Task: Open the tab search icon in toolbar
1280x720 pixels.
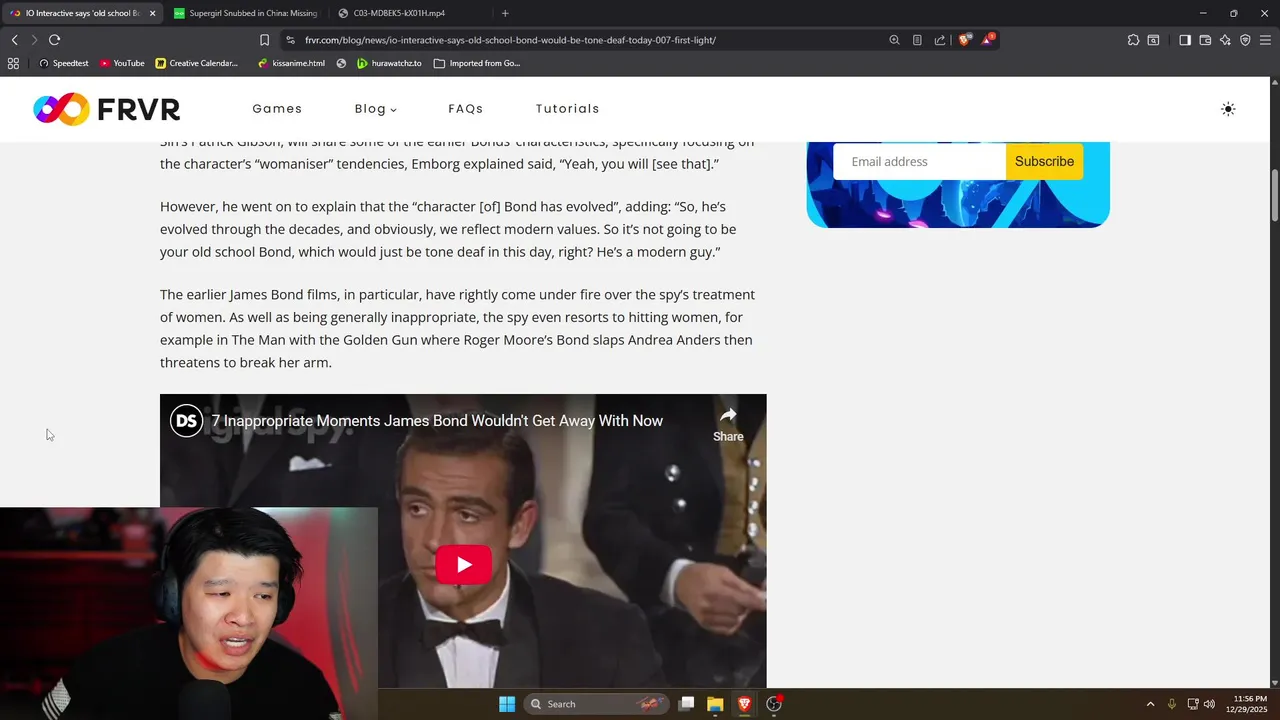Action: pos(1153,40)
